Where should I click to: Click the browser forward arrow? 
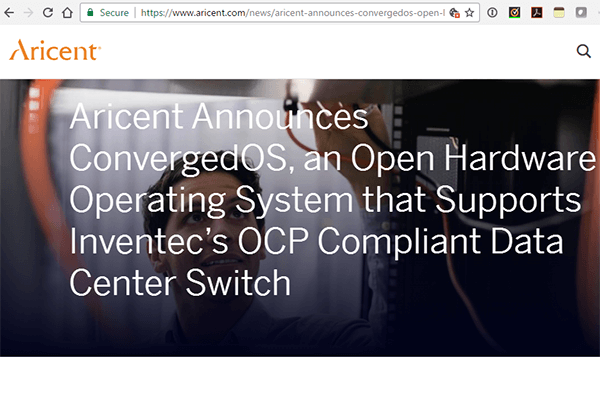(28, 13)
